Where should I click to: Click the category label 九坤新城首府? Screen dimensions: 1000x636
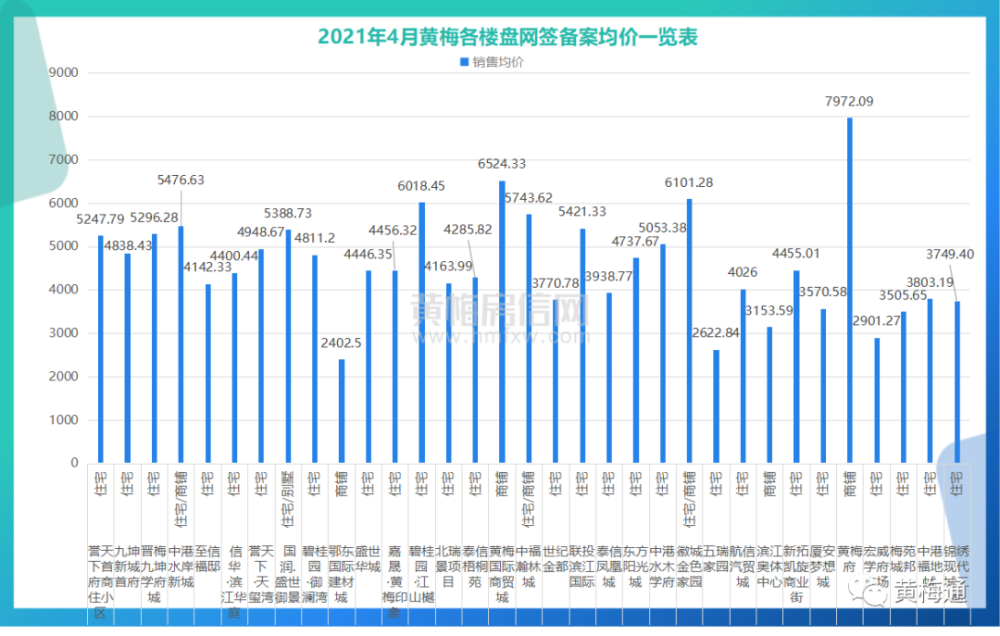[x=128, y=567]
